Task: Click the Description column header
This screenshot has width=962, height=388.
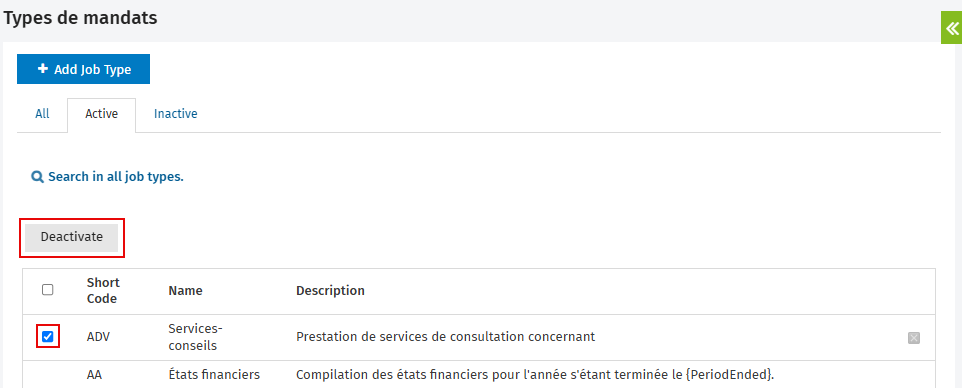Action: point(330,290)
